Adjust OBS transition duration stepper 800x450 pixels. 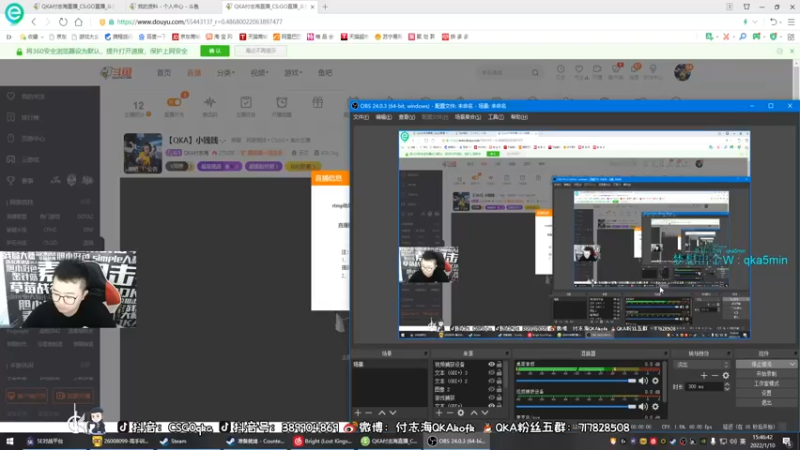727,387
